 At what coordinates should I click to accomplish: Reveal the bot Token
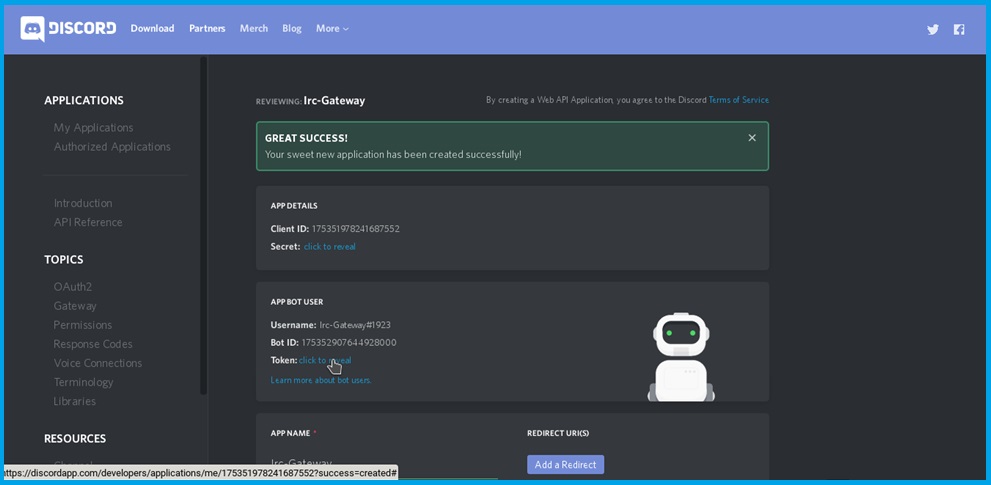pyautogui.click(x=325, y=360)
